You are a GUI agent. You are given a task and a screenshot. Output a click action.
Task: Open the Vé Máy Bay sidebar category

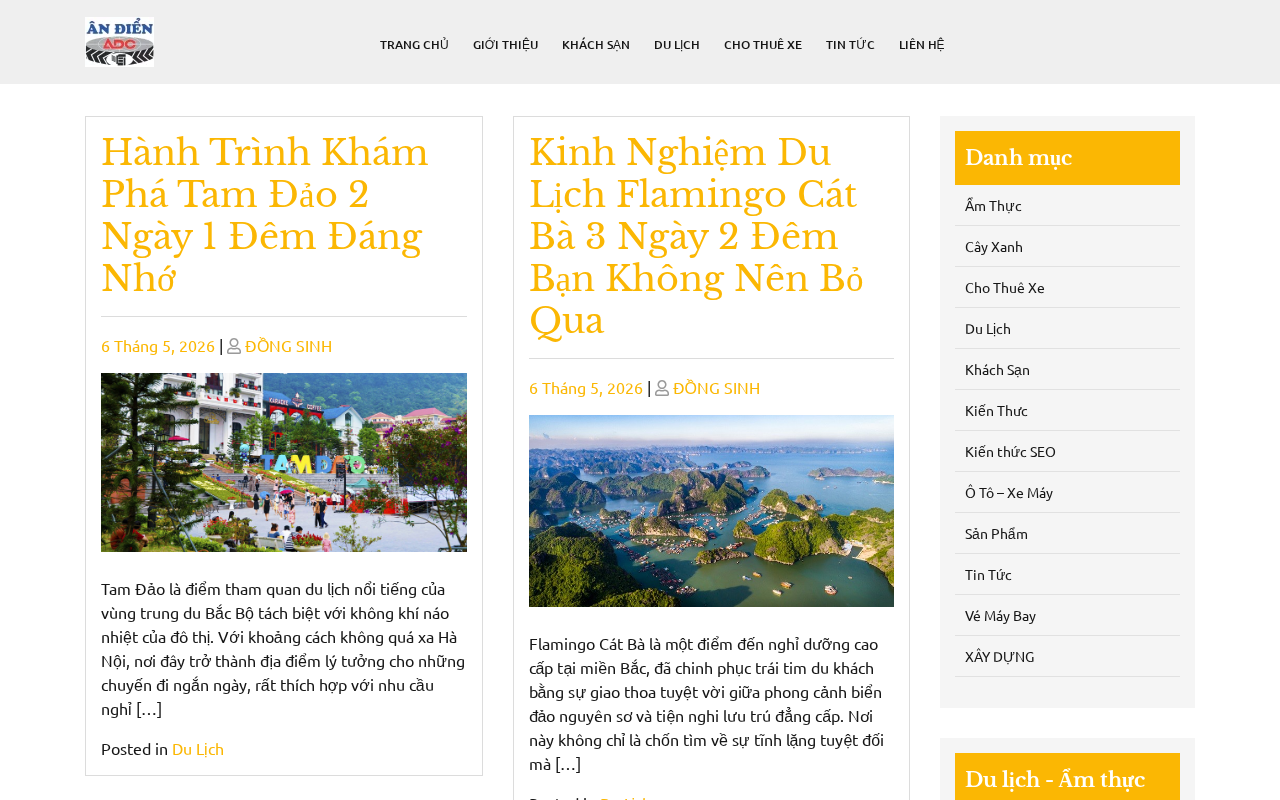tap(1000, 615)
